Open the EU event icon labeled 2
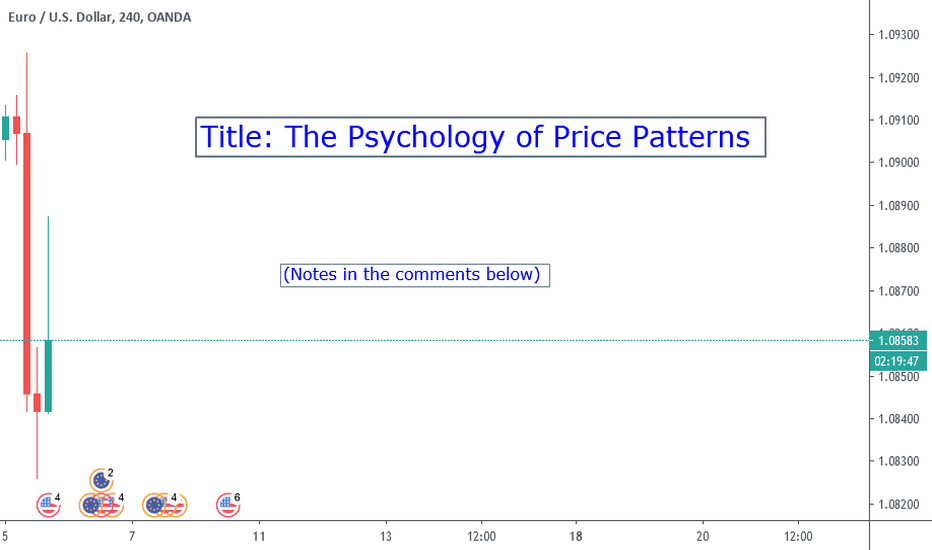Viewport: 932px width, 550px height. tap(101, 480)
